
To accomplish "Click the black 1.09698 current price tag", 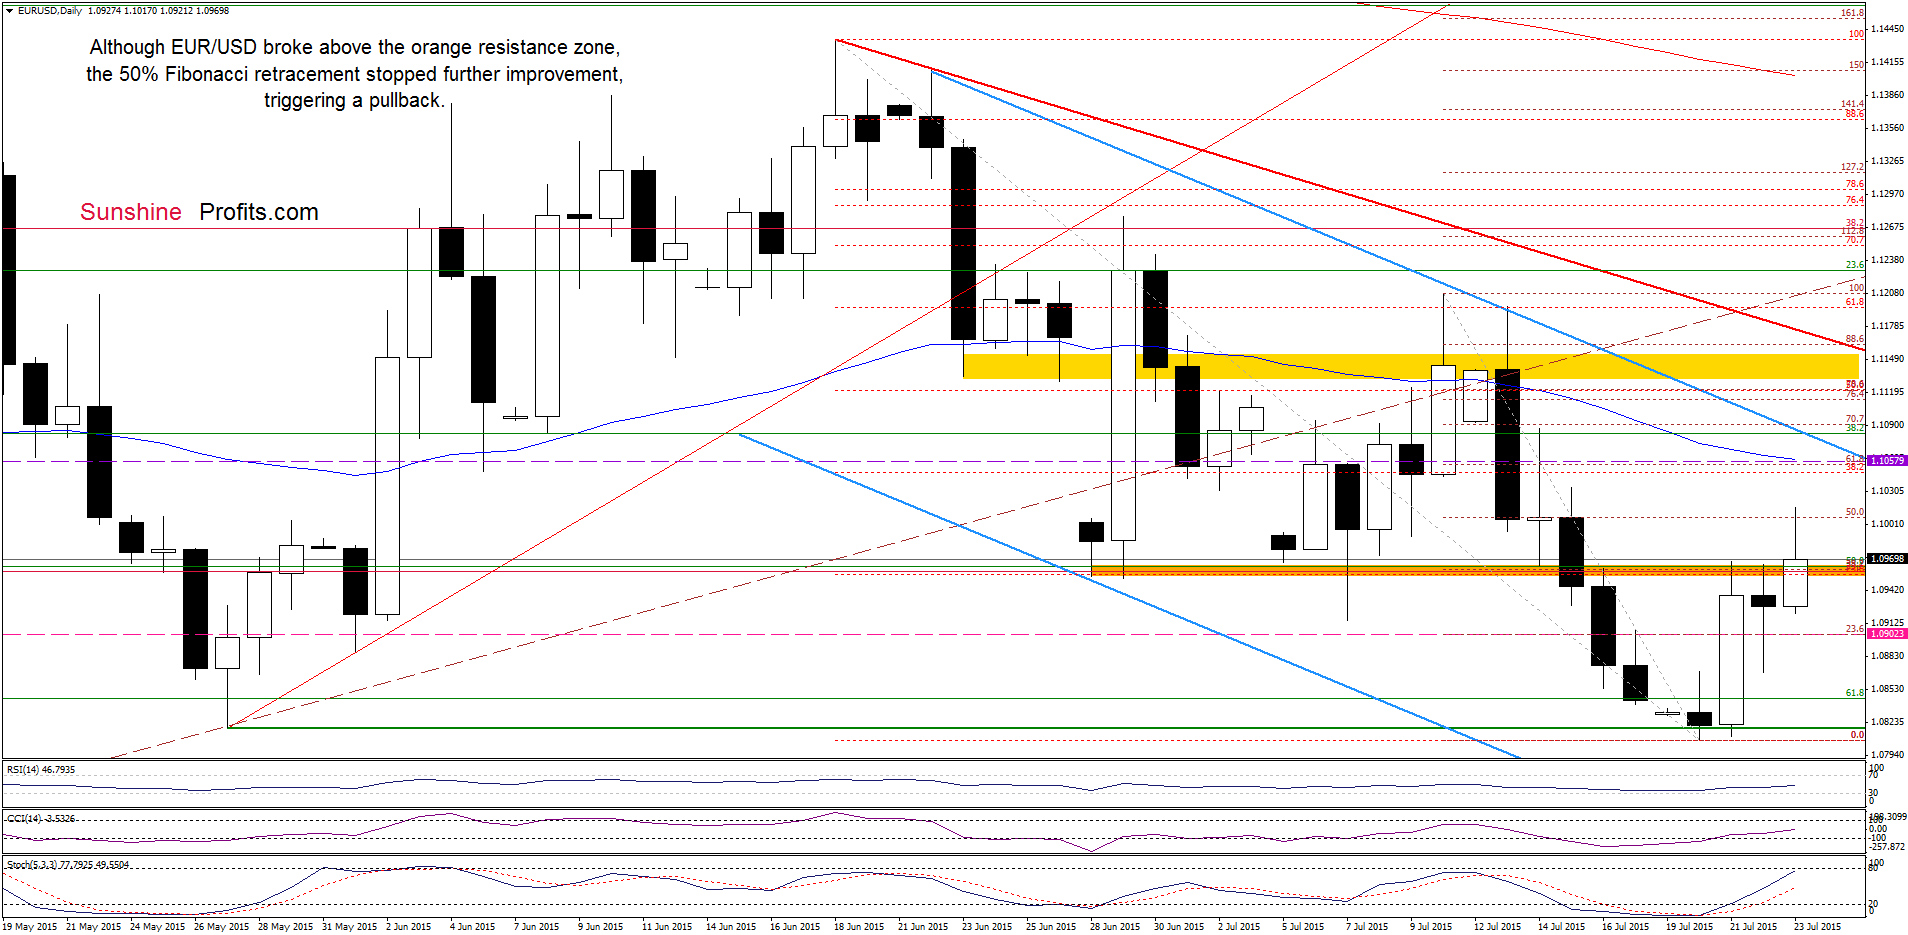I will pyautogui.click(x=1887, y=559).
